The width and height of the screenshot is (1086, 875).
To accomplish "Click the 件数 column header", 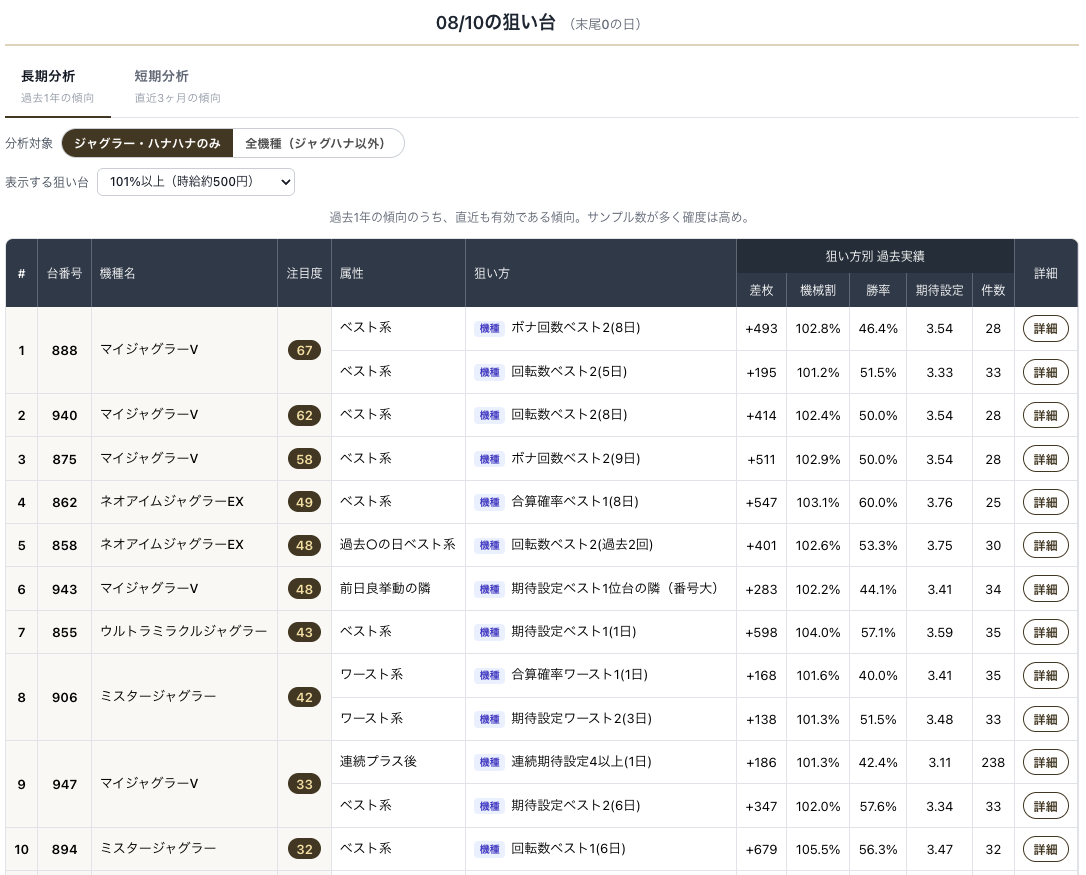I will 993,290.
